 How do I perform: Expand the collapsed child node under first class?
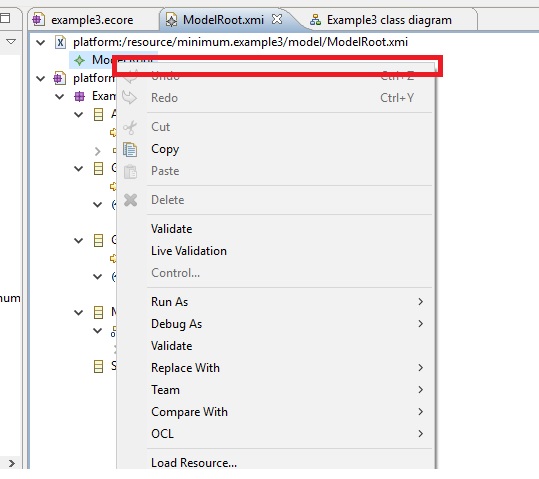coord(98,151)
